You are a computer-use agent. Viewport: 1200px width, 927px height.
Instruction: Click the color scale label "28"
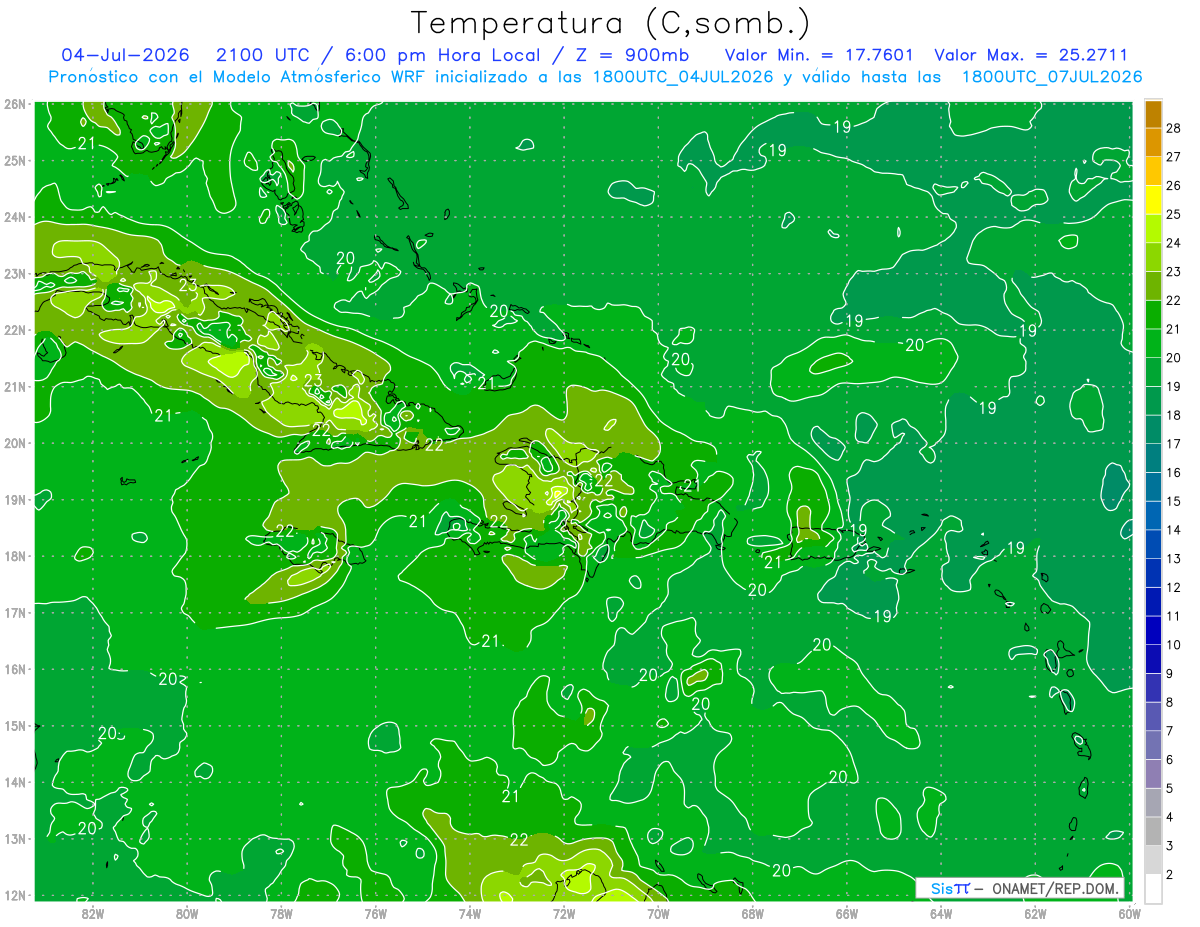click(x=1174, y=128)
